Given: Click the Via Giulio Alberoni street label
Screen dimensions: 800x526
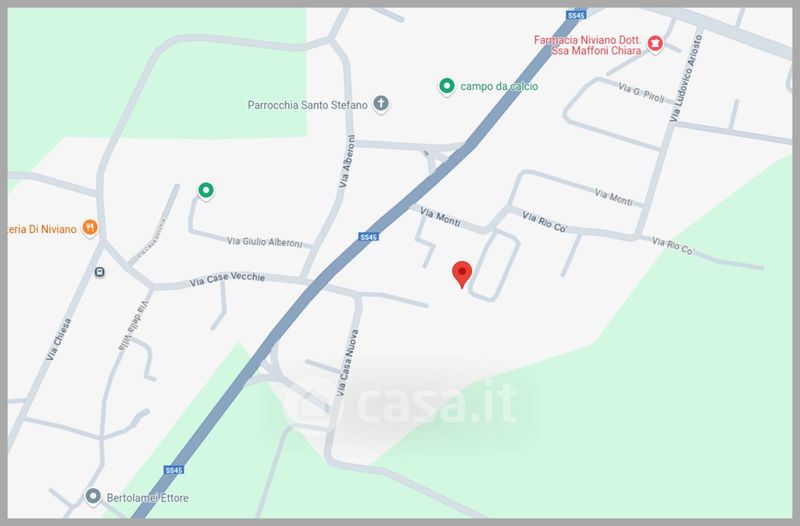Looking at the screenshot, I should [265, 242].
